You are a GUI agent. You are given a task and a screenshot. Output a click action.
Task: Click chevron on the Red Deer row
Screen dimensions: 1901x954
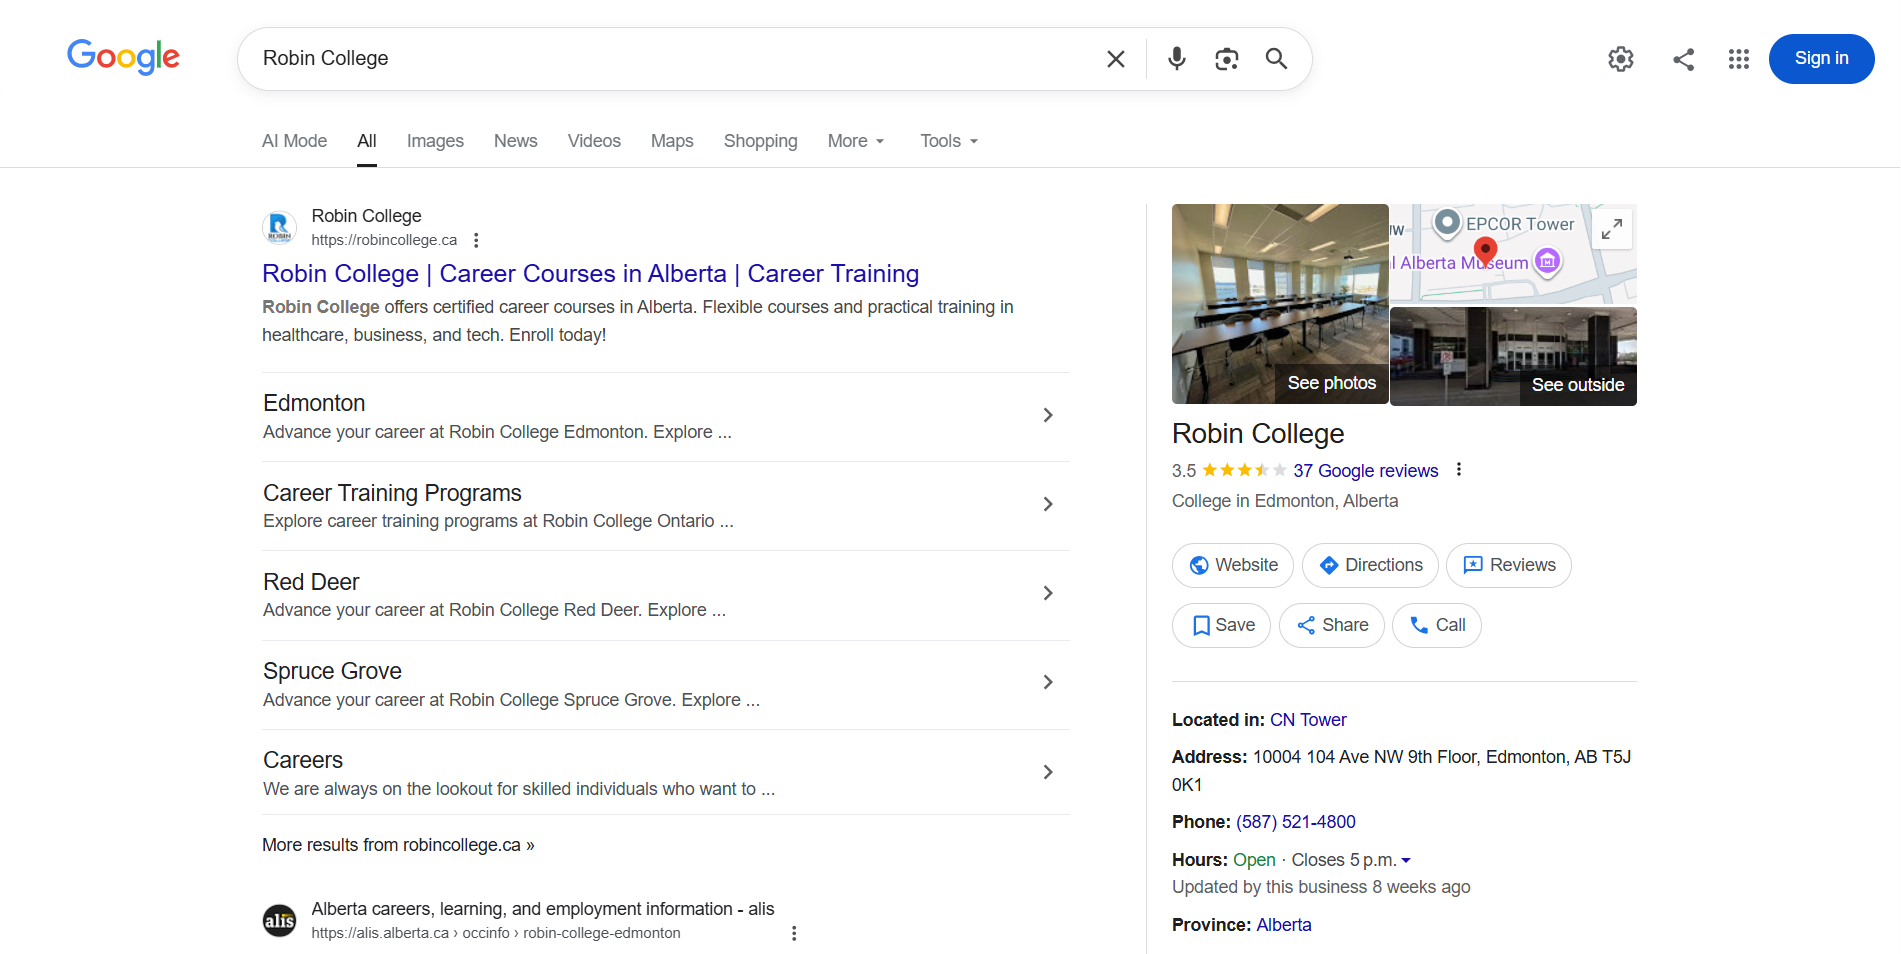(1048, 593)
